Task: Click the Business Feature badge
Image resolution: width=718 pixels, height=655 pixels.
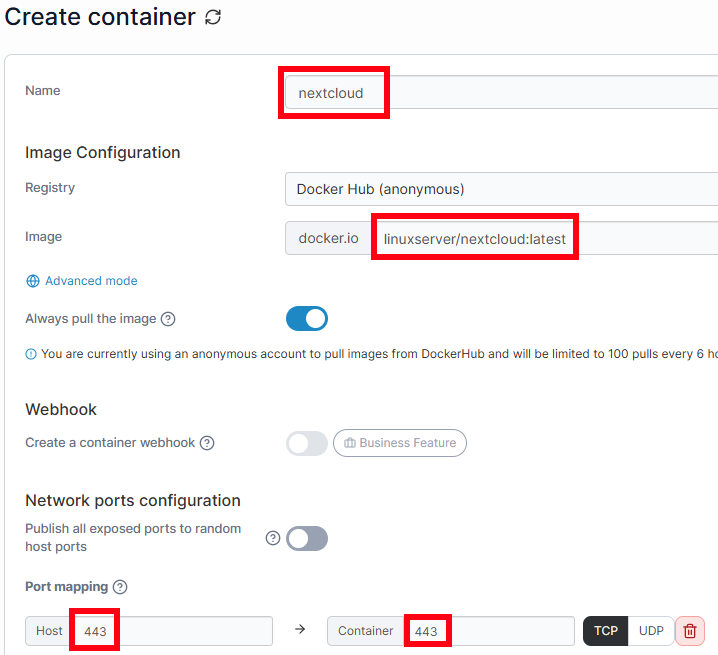Action: 400,443
